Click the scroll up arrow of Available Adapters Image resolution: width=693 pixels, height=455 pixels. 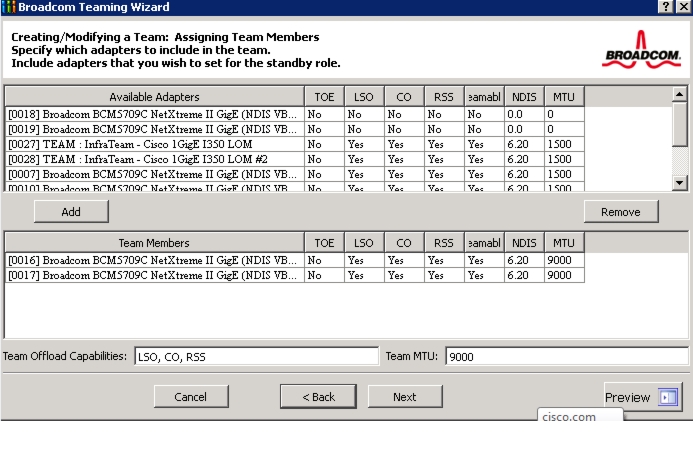(679, 94)
